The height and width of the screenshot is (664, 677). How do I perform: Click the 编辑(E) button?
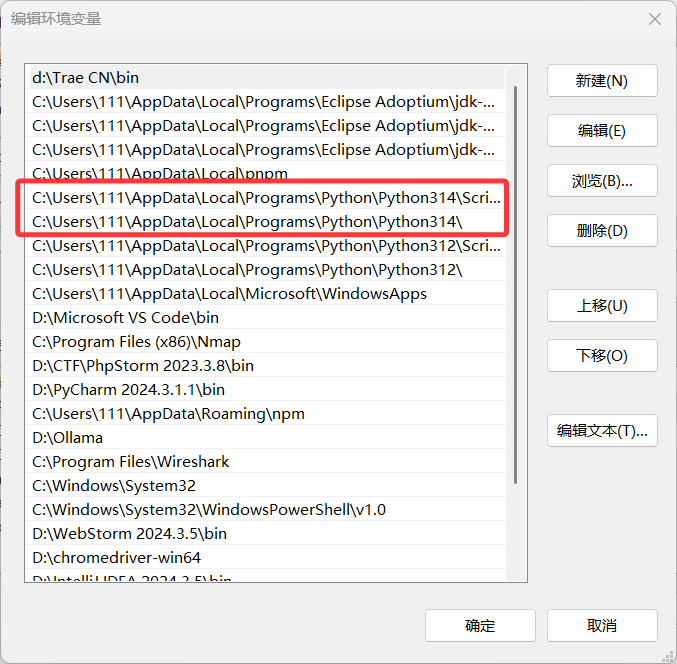pyautogui.click(x=602, y=130)
